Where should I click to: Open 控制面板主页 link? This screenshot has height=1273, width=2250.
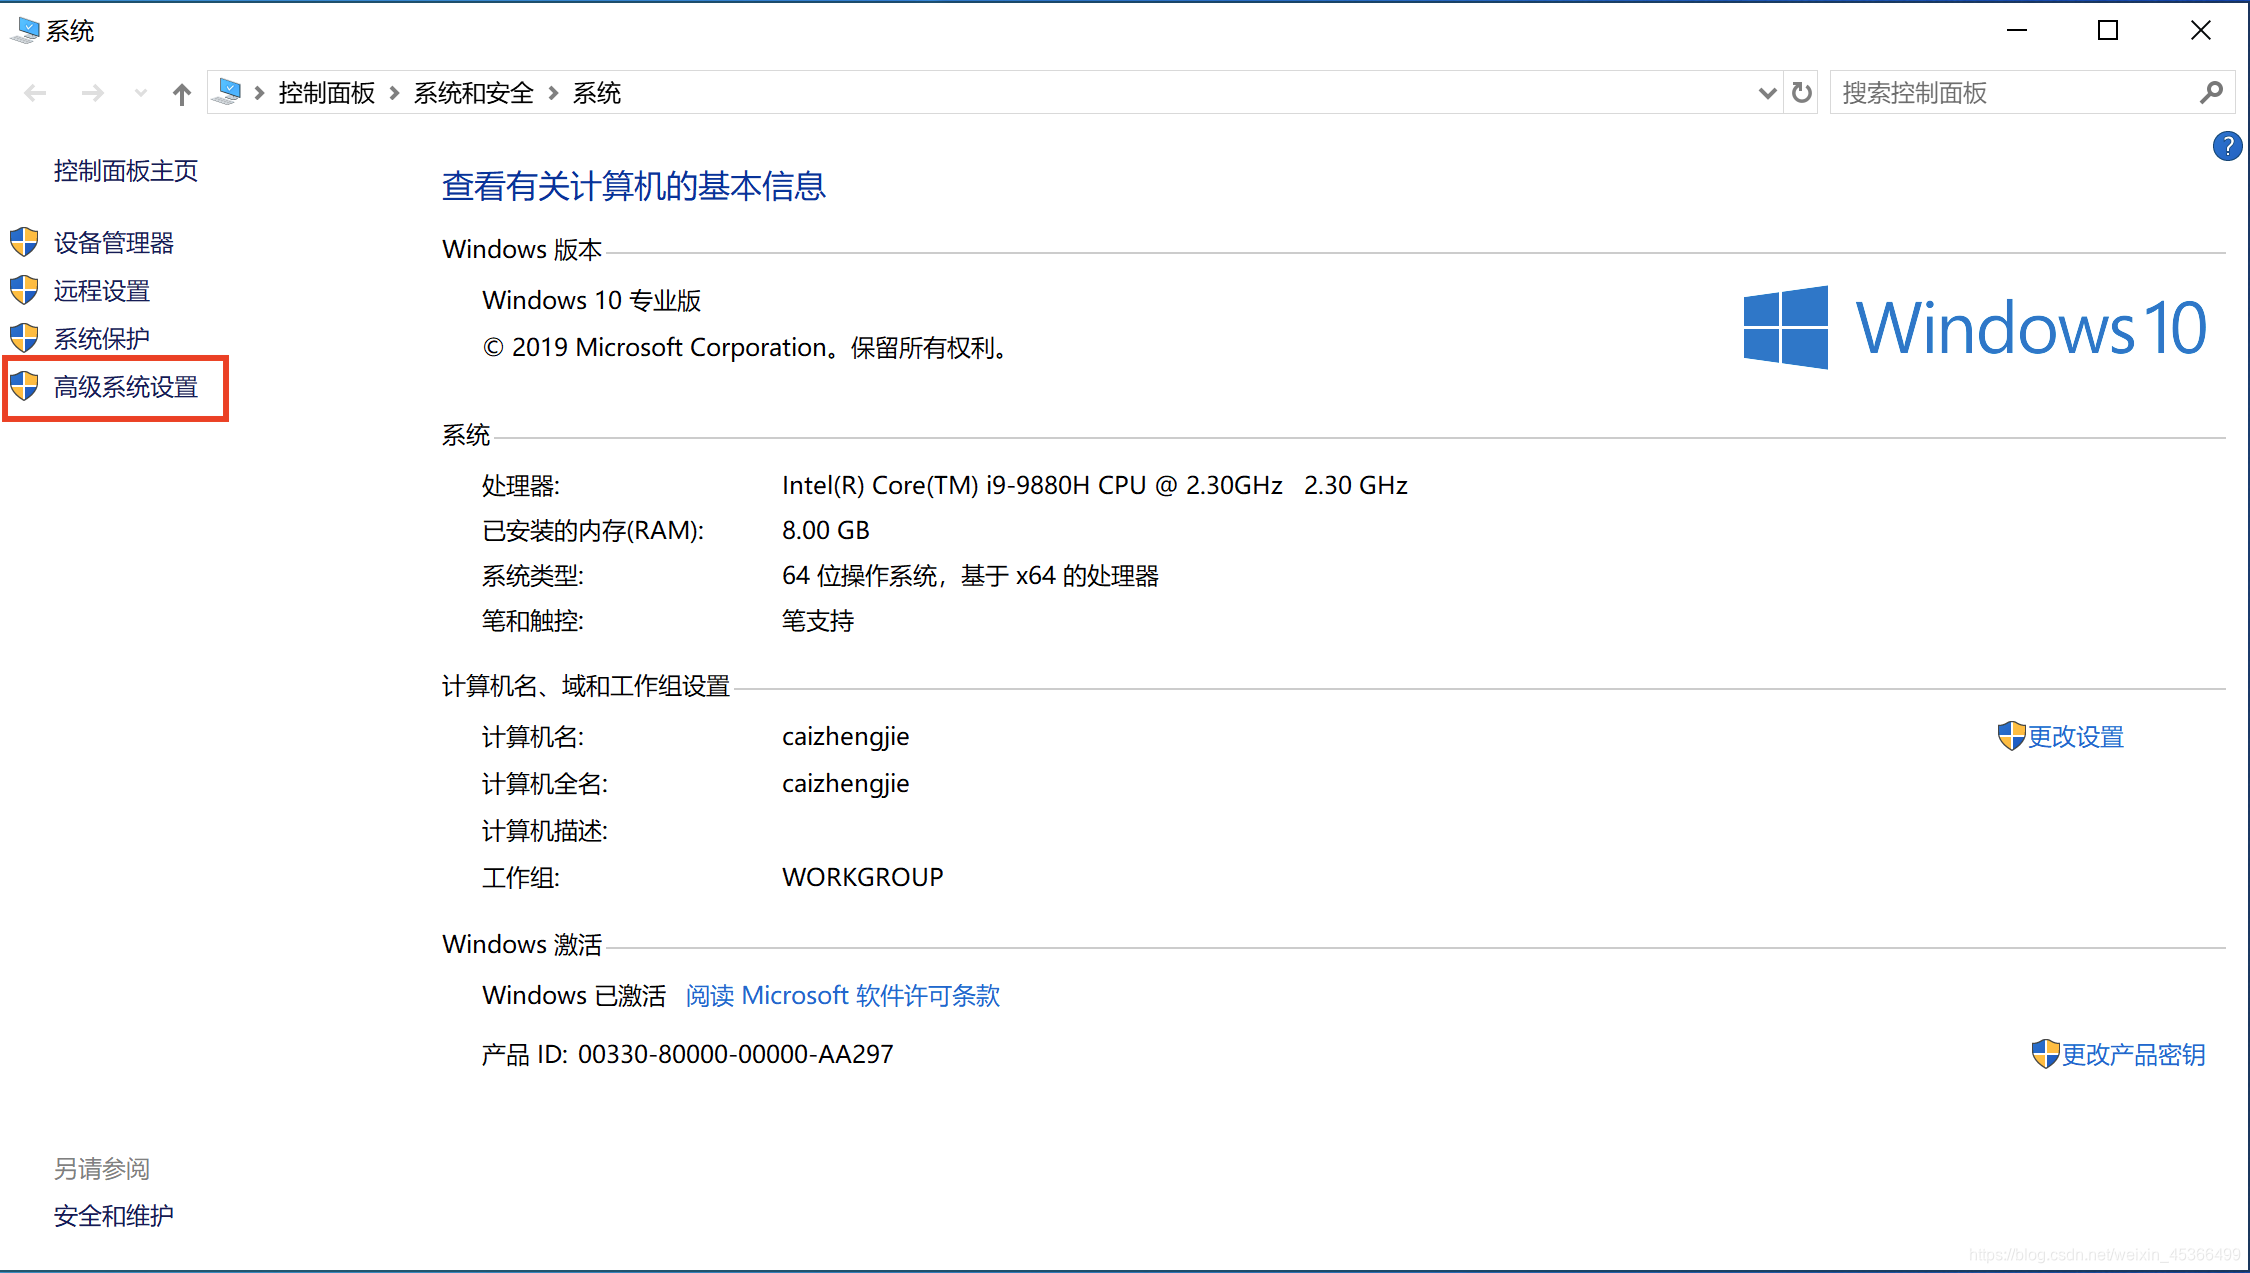click(126, 171)
